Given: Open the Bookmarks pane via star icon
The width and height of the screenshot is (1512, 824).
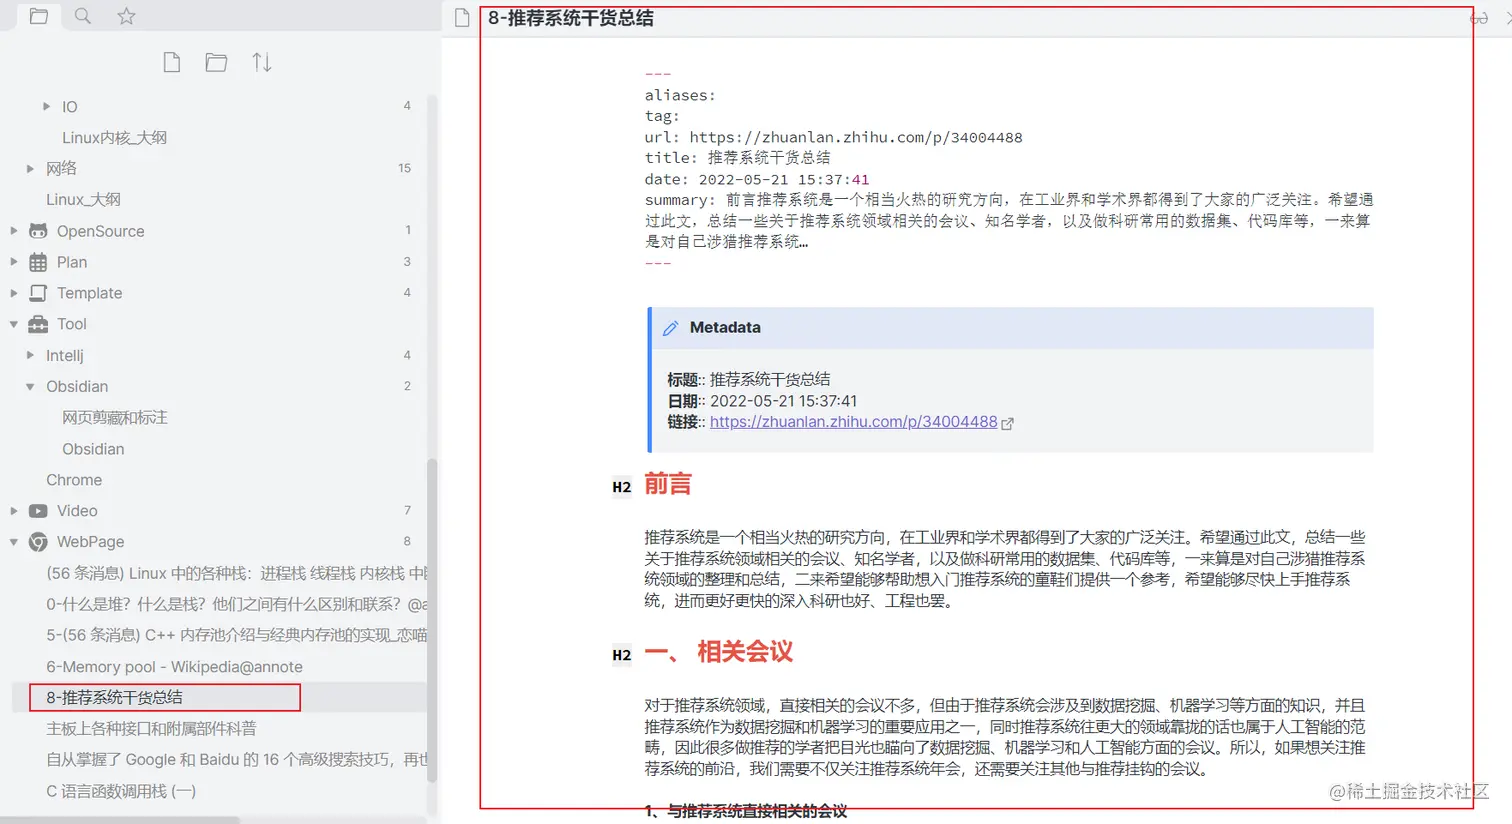Looking at the screenshot, I should (x=124, y=16).
